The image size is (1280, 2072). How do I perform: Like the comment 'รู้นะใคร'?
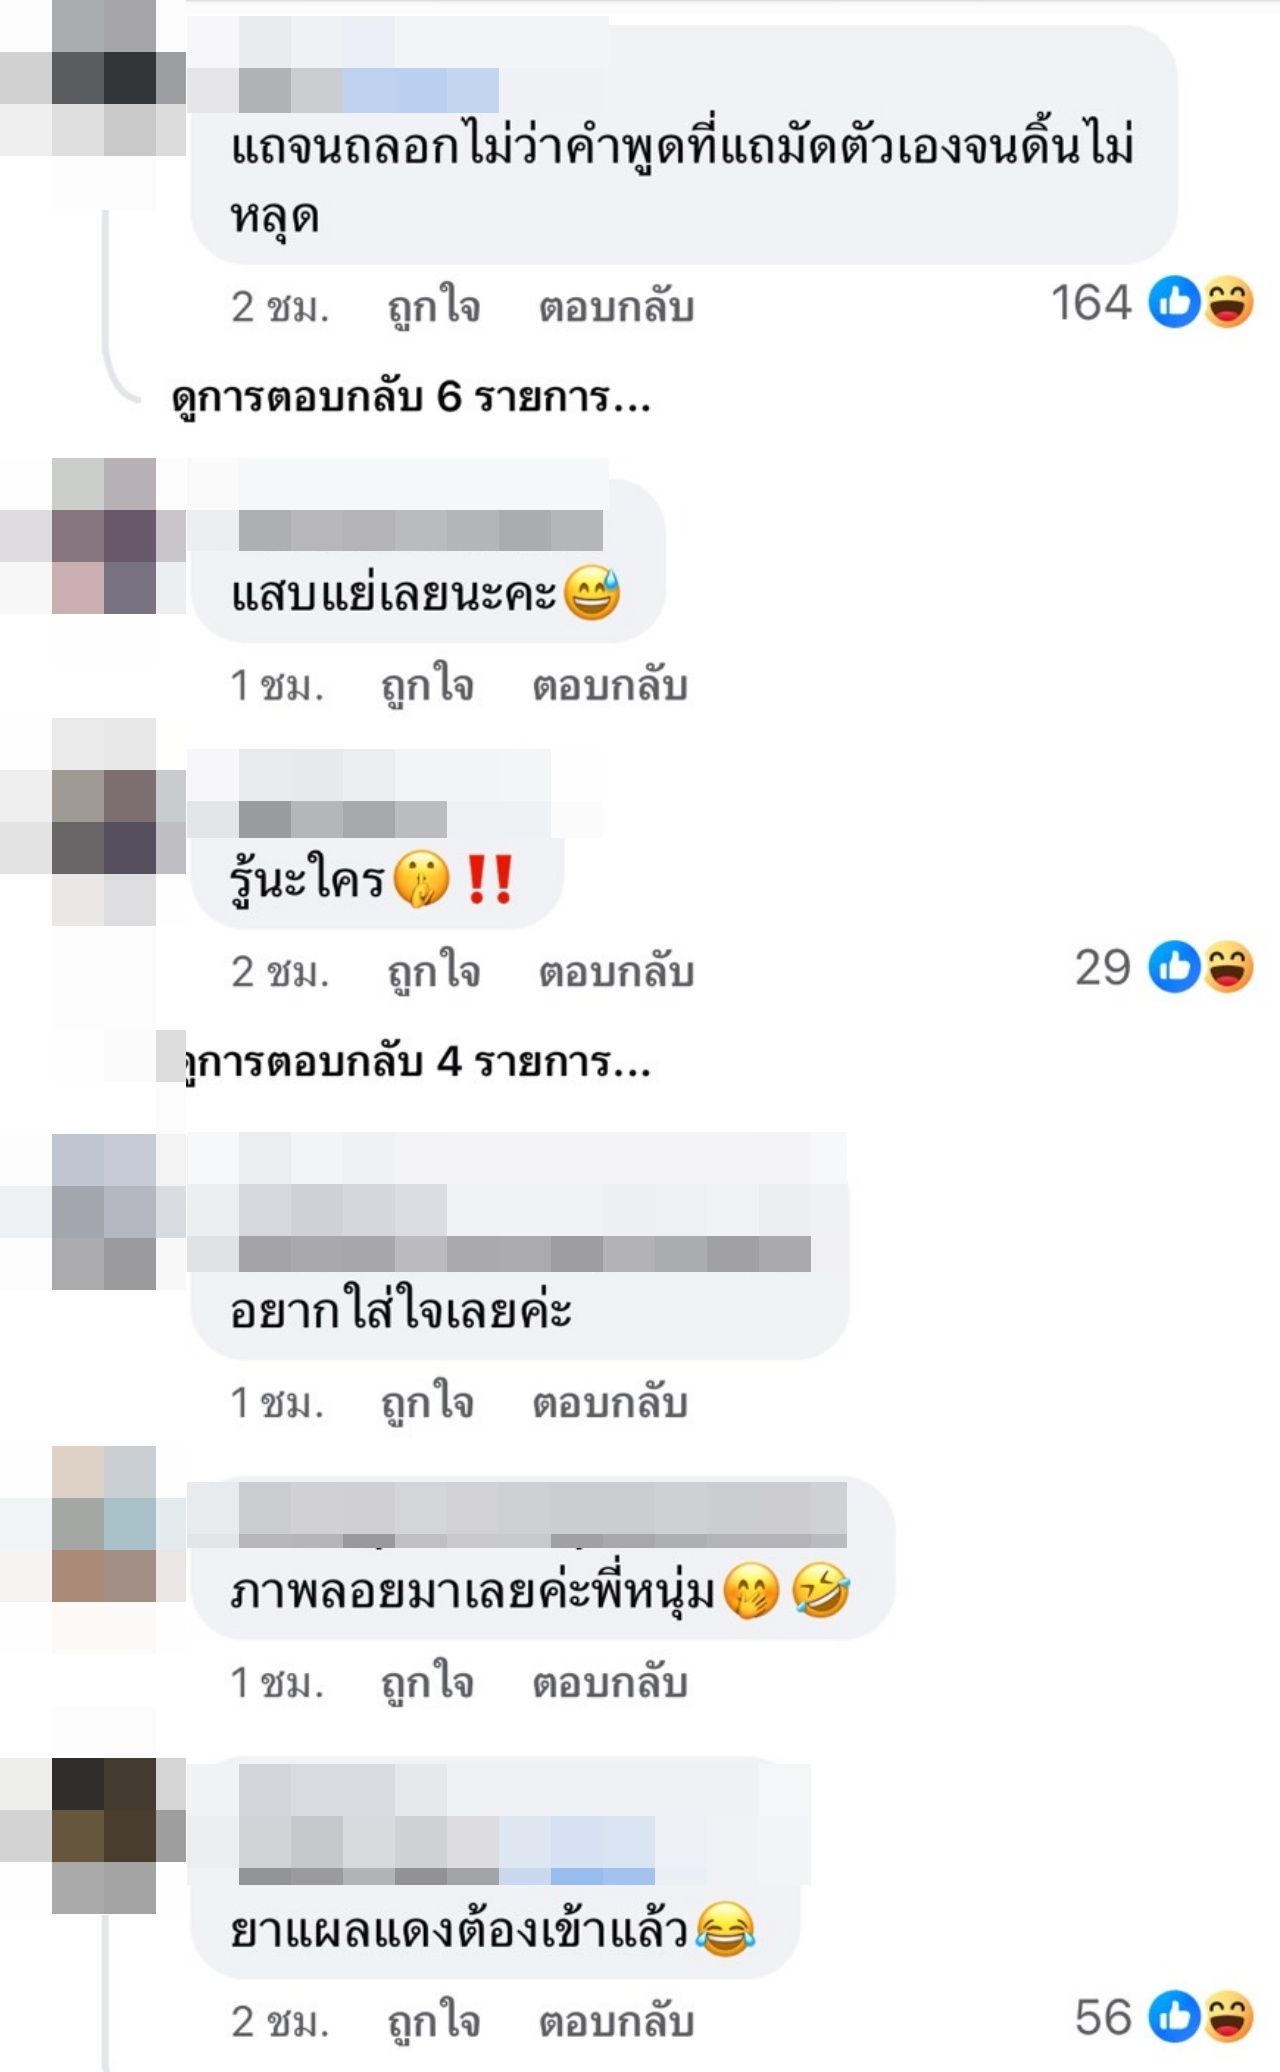(434, 972)
